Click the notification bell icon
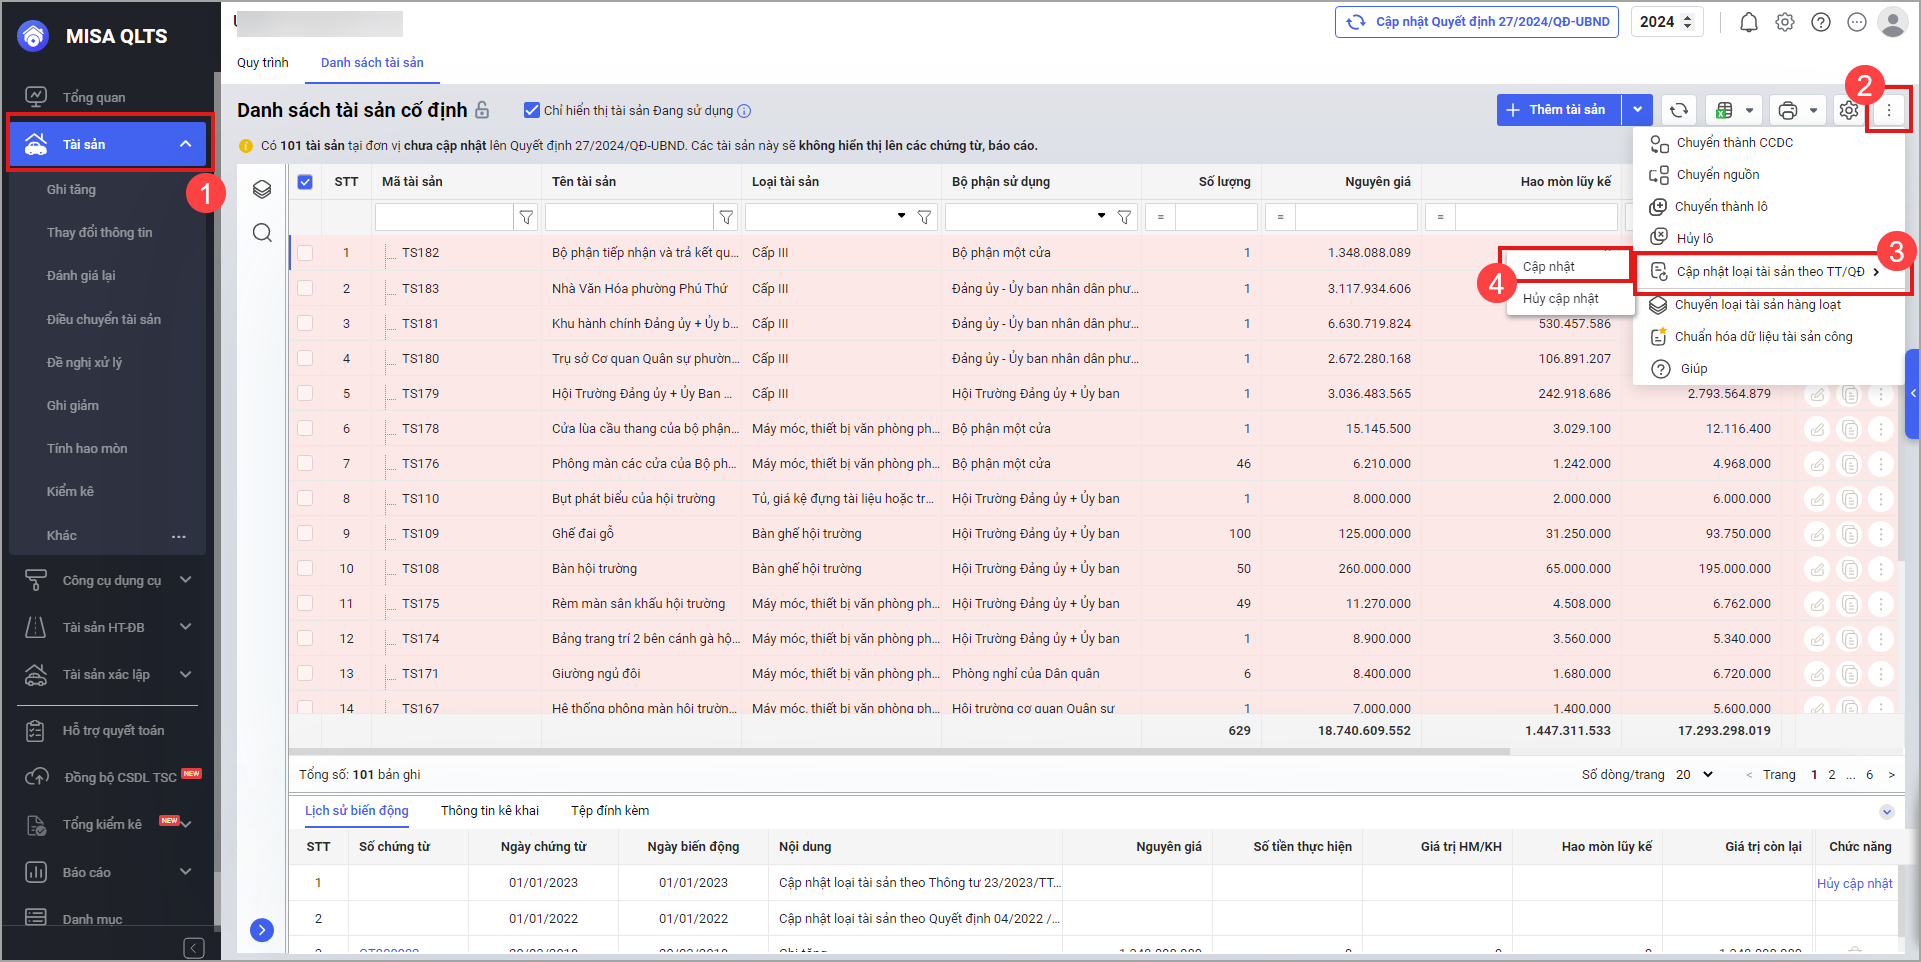 click(x=1748, y=22)
